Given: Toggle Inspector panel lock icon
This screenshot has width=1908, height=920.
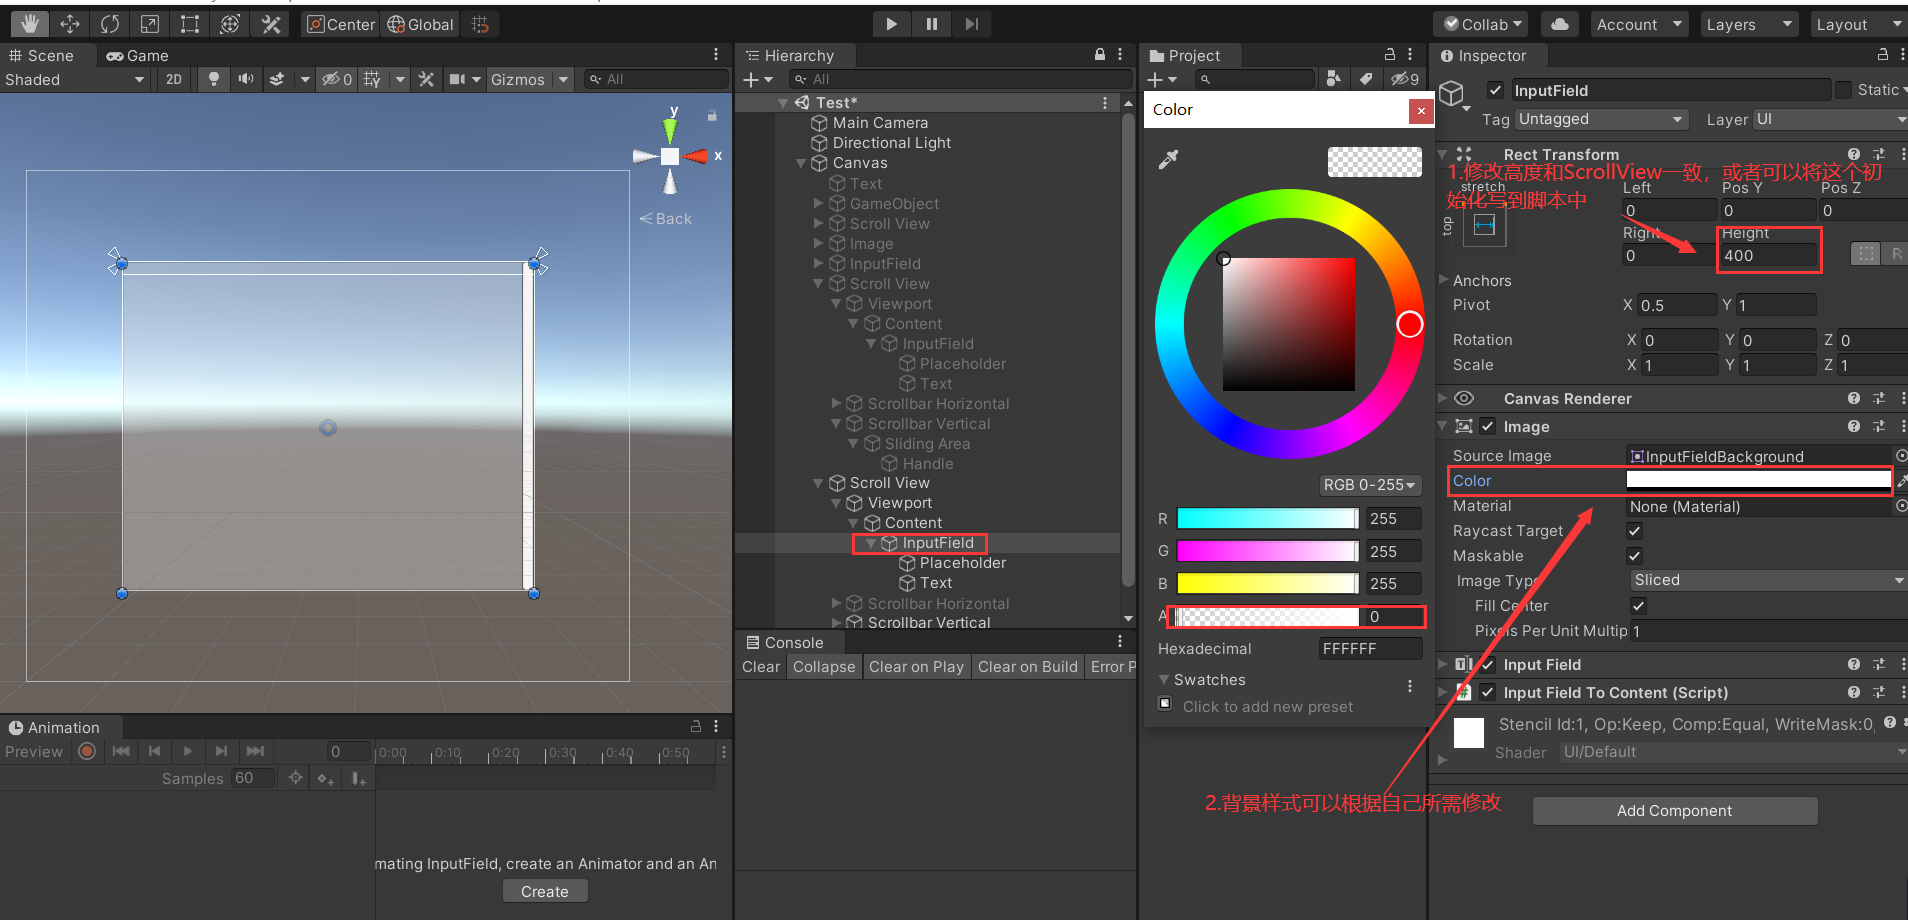Looking at the screenshot, I should [1883, 55].
